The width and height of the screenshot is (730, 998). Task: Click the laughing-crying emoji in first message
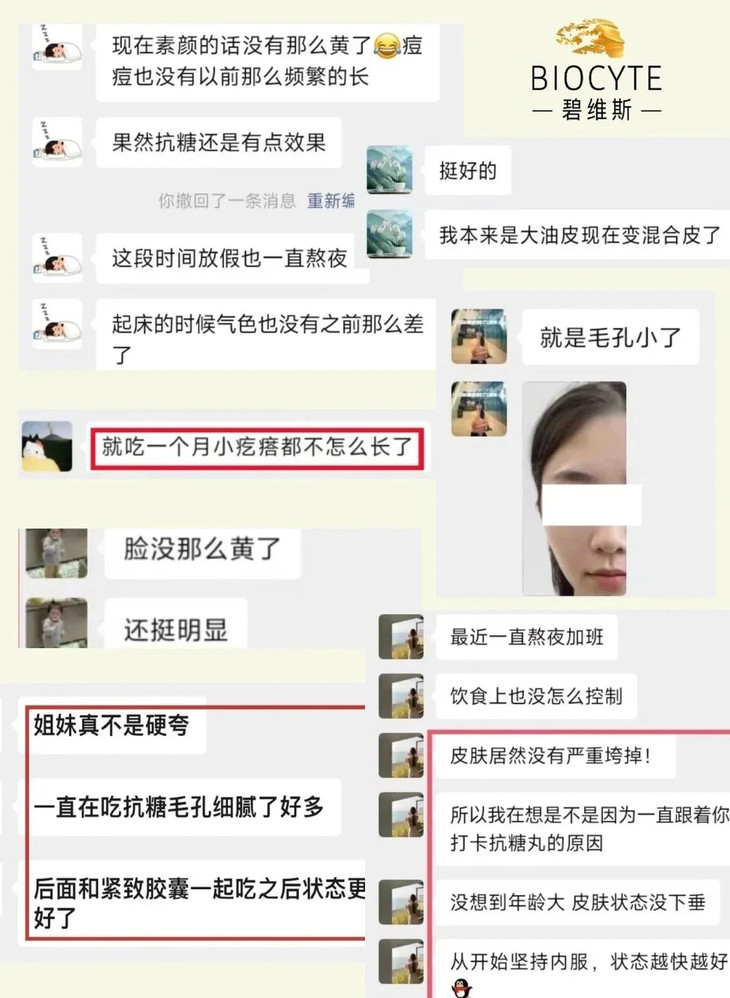(x=387, y=46)
